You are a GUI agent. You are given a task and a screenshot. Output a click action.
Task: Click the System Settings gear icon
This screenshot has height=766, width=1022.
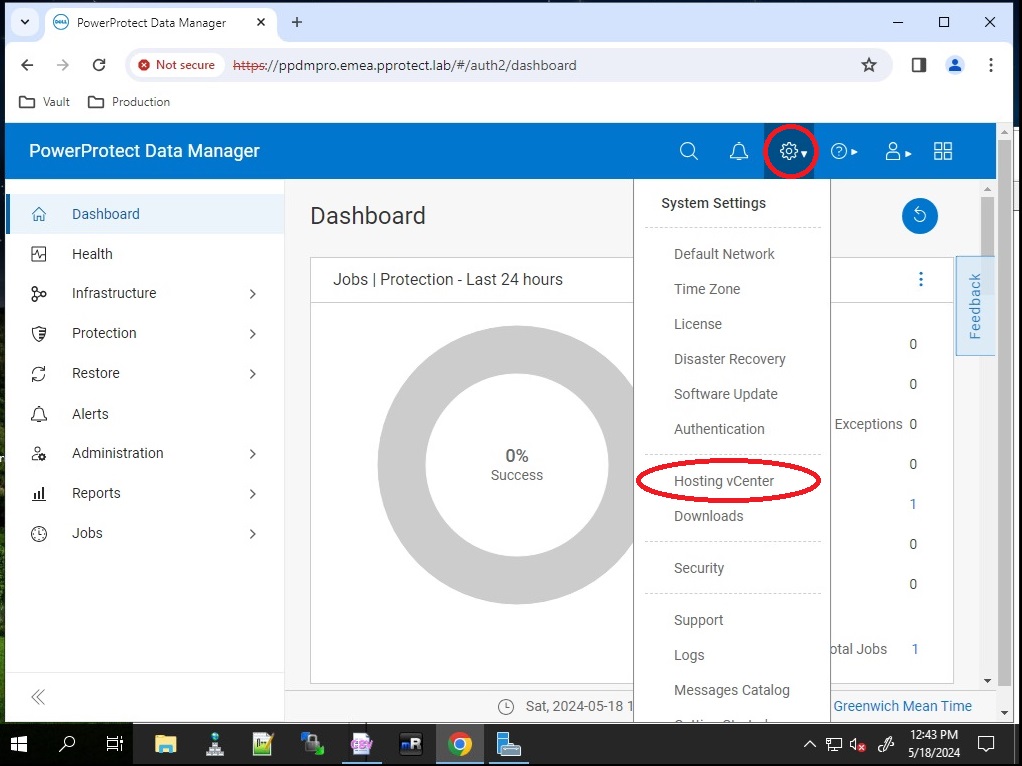coord(789,151)
